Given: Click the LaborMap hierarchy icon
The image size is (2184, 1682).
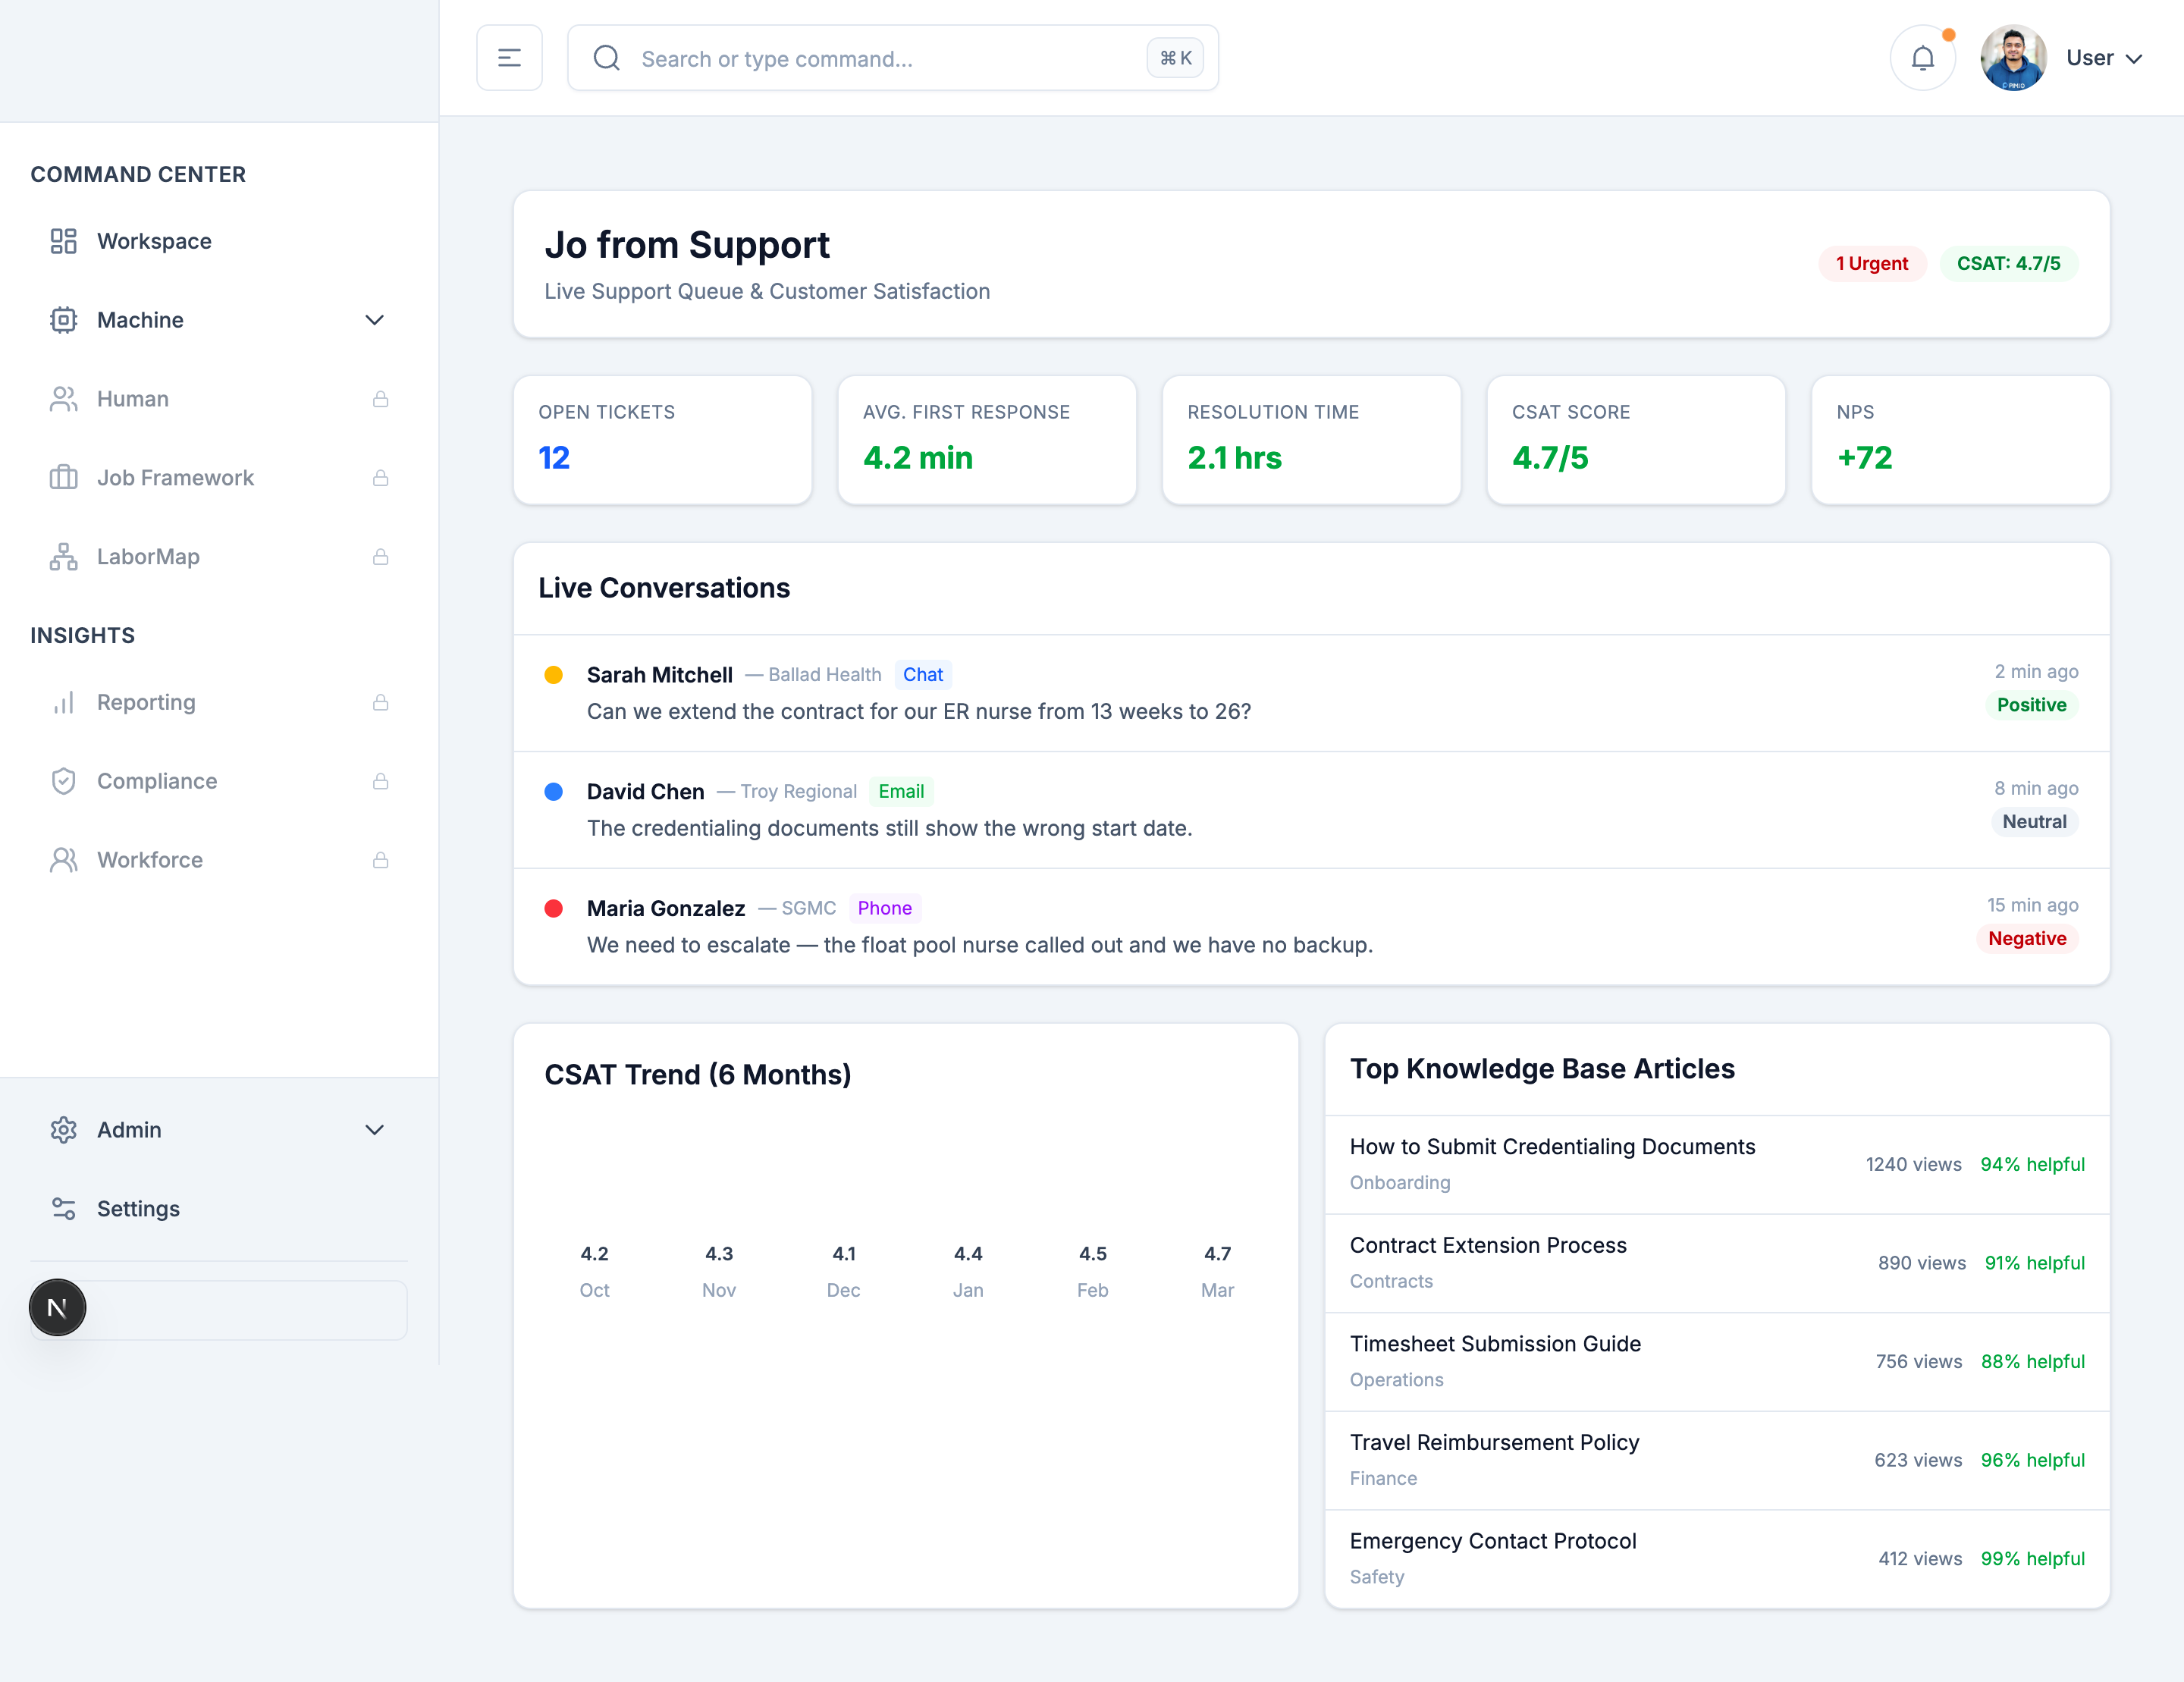Looking at the screenshot, I should pos(63,557).
